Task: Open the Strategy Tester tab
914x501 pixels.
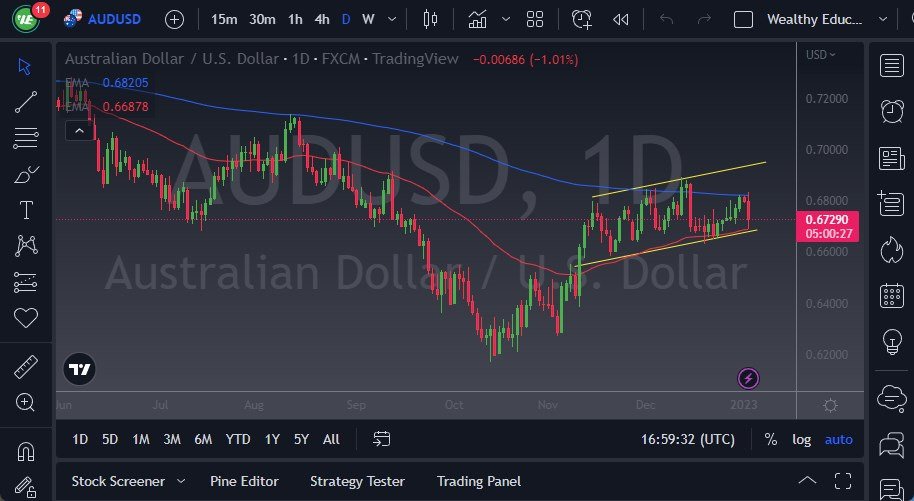Action: (x=357, y=481)
